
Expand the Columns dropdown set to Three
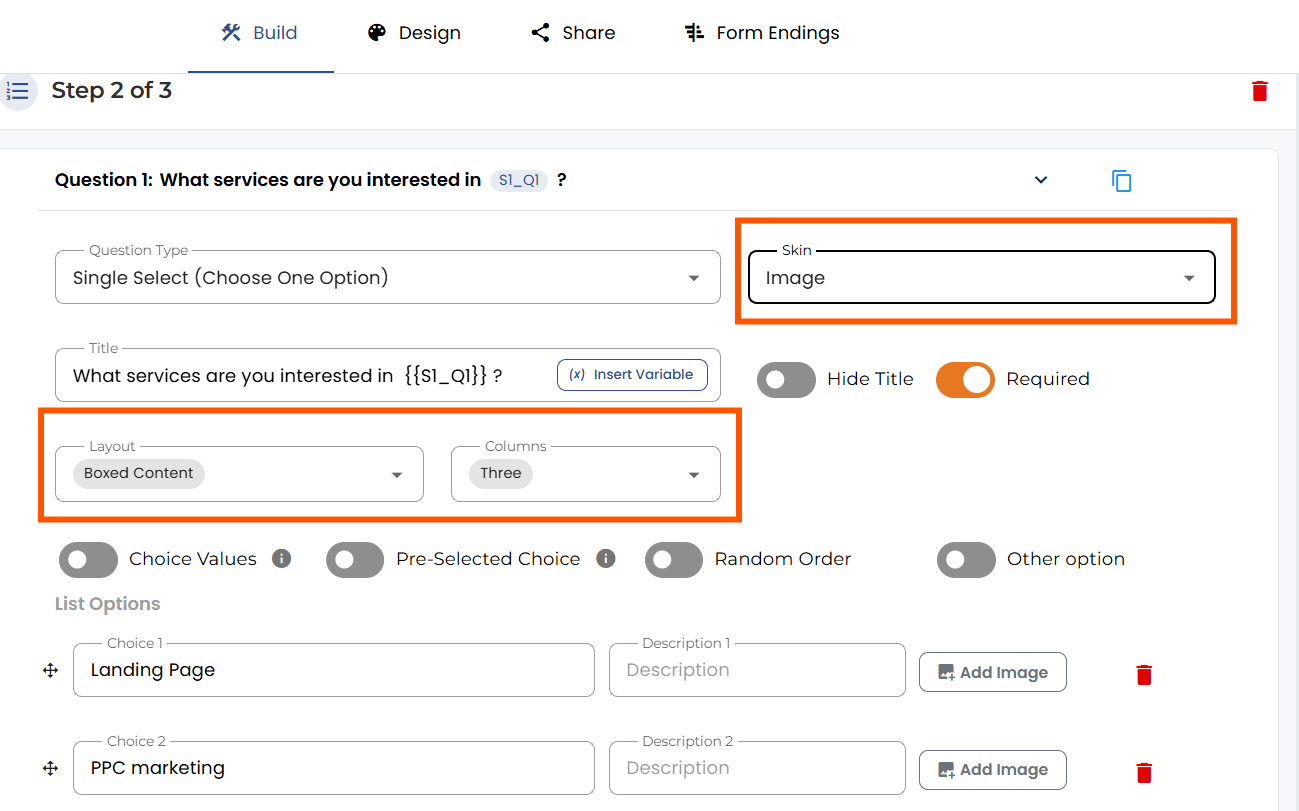tap(586, 473)
